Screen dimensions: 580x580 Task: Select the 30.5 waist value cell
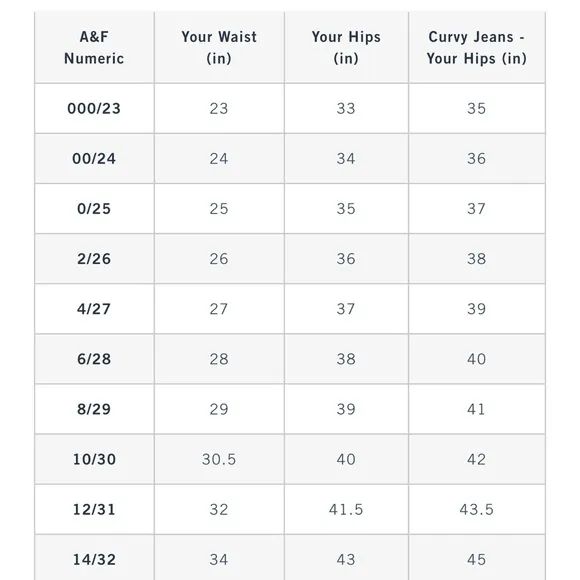click(219, 459)
